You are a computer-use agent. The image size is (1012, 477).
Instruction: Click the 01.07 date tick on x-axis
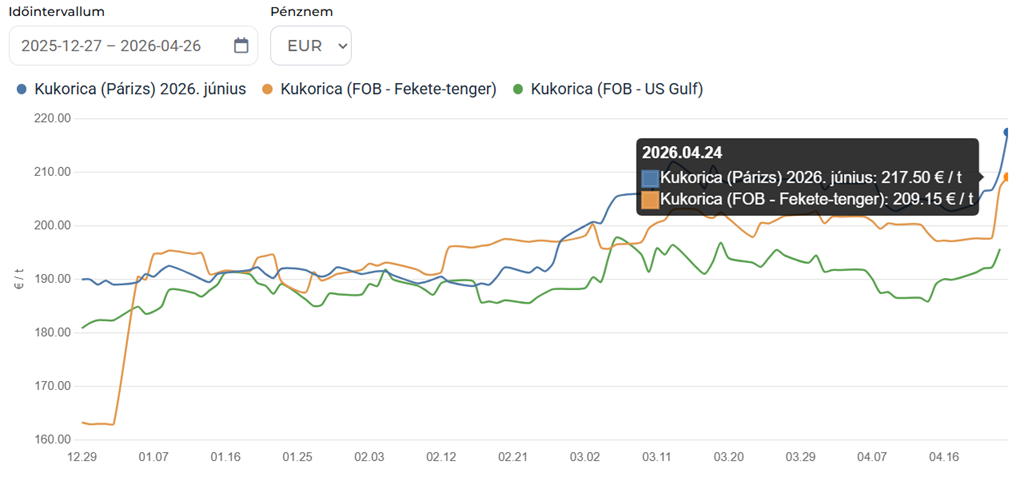pos(154,457)
